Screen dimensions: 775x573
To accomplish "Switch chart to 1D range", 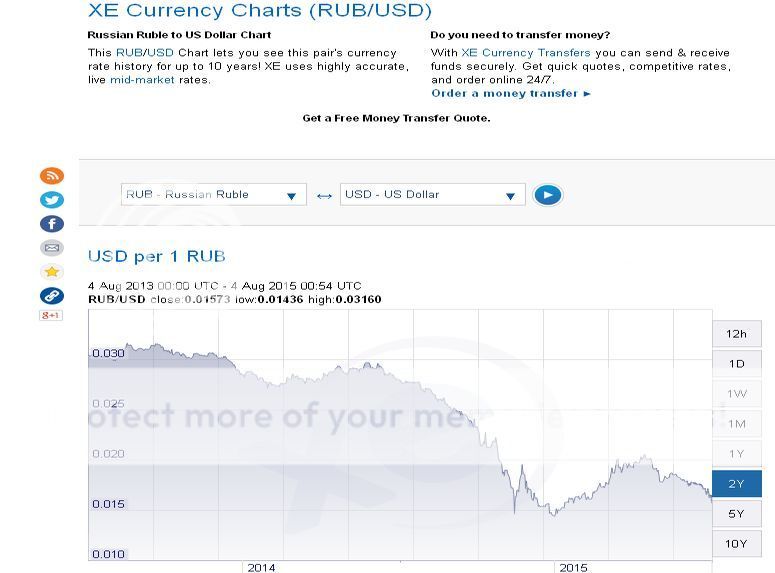I will pos(736,364).
